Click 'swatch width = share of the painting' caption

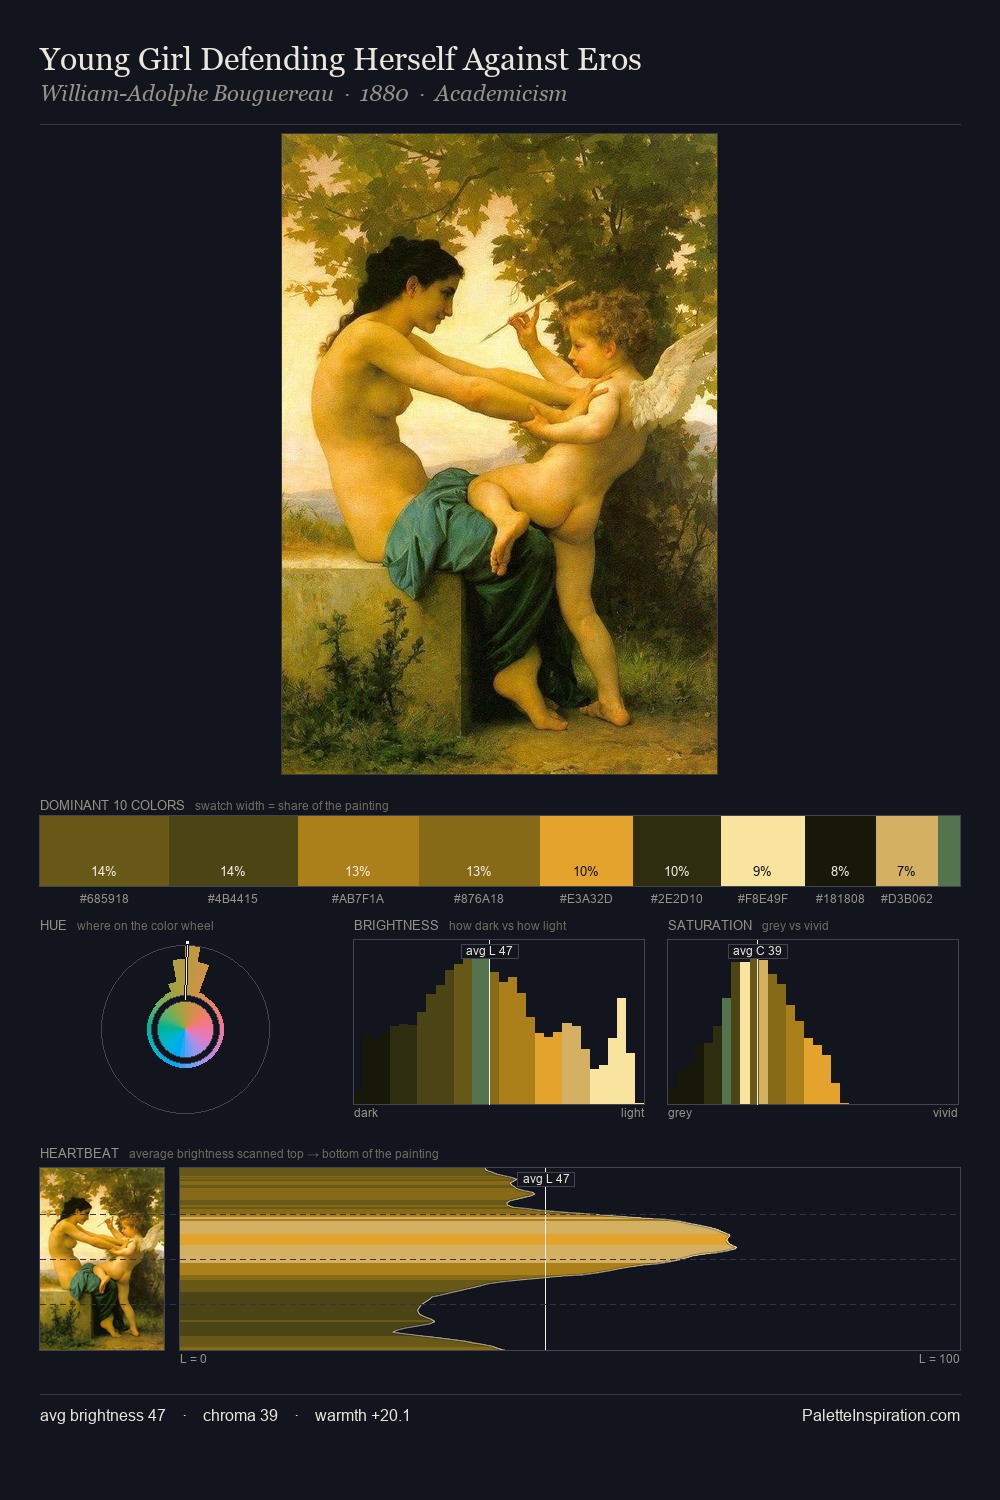(x=292, y=806)
